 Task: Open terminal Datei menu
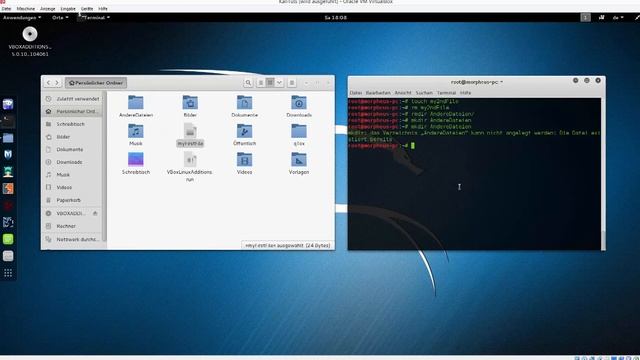(x=356, y=93)
